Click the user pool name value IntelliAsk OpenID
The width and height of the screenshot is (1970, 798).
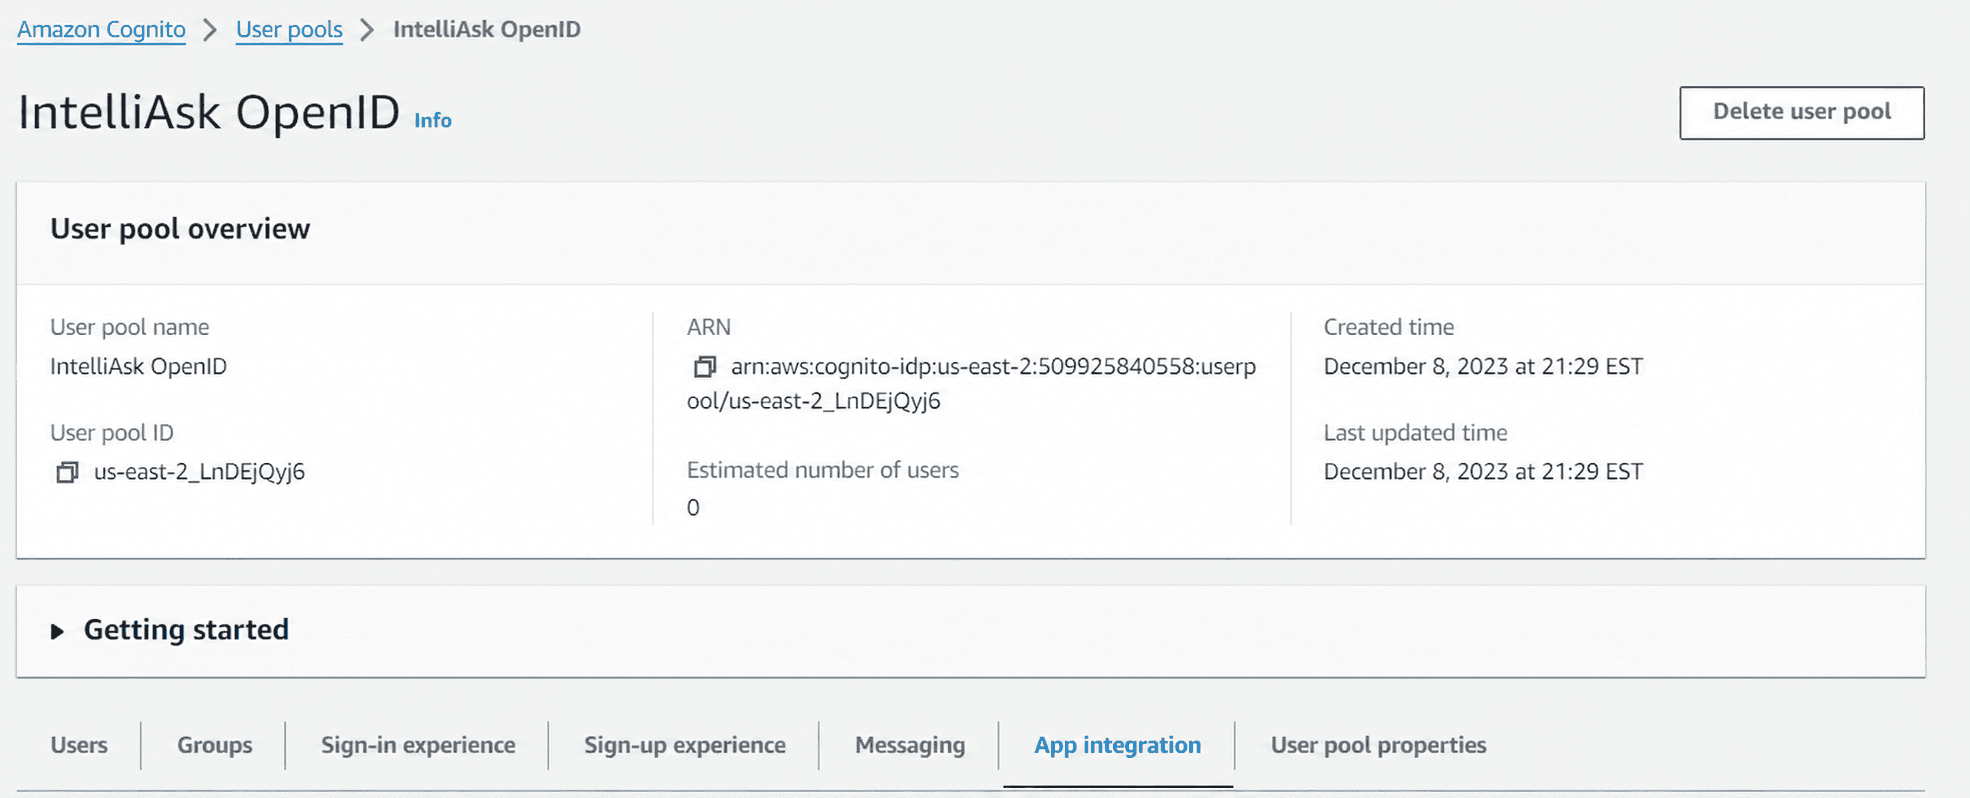[139, 366]
